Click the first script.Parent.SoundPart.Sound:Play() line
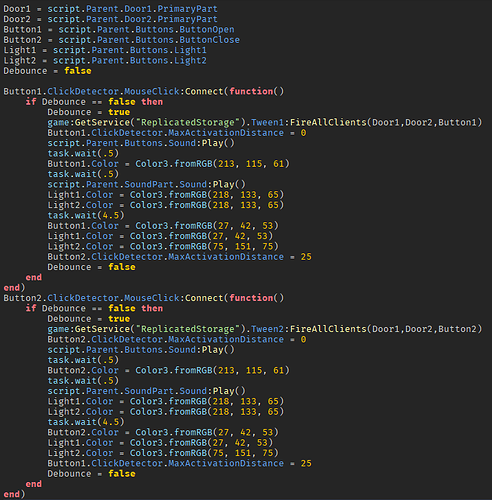Image resolution: width=492 pixels, height=500 pixels. [146, 184]
